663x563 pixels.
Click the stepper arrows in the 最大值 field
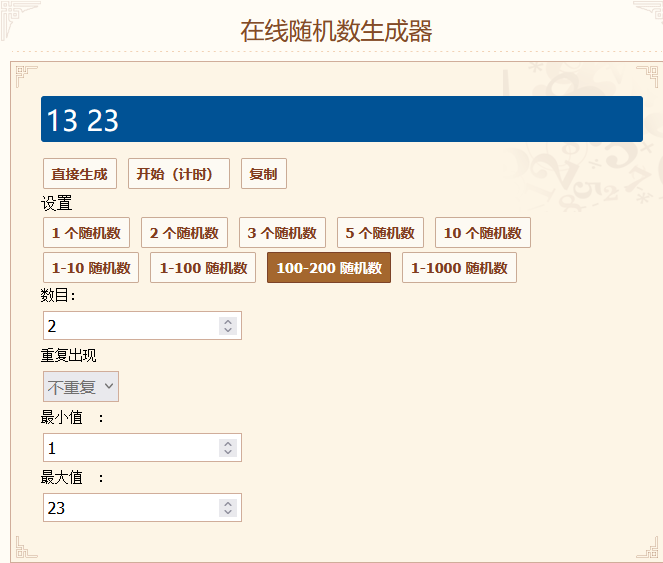(x=228, y=508)
